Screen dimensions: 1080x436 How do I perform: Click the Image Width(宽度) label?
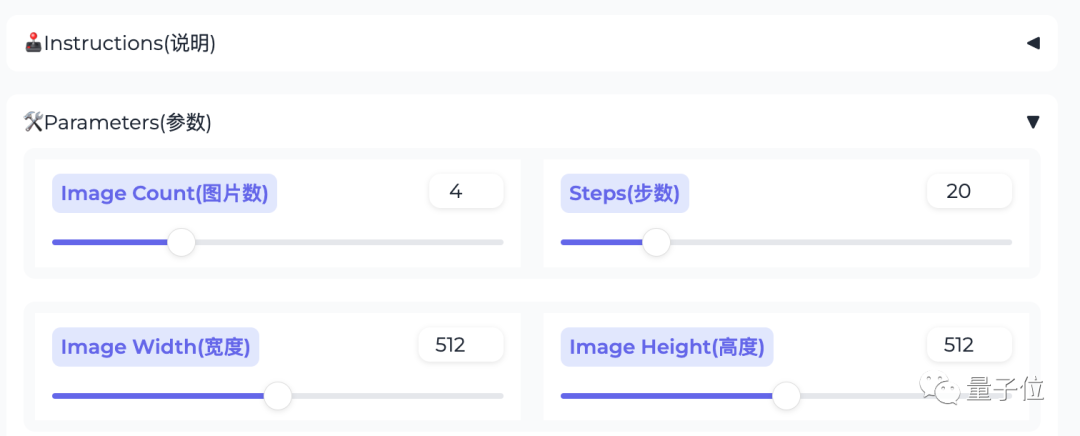point(155,347)
